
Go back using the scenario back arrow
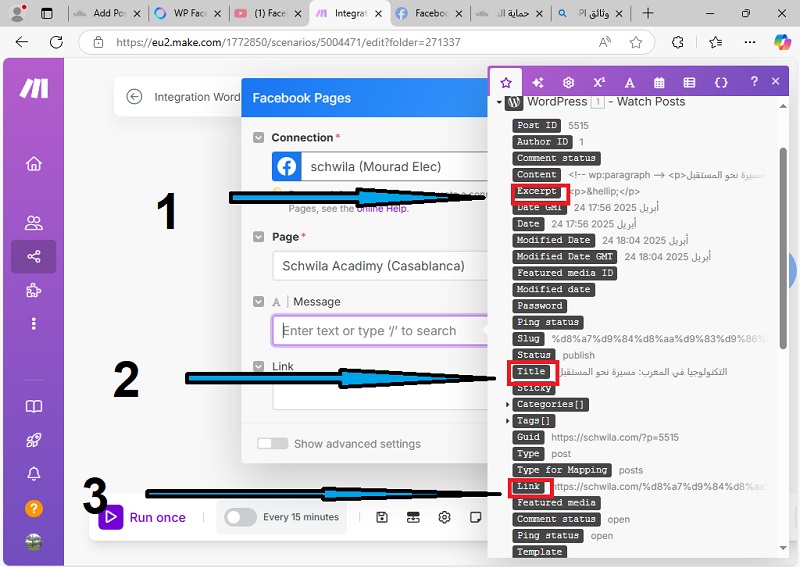(134, 96)
